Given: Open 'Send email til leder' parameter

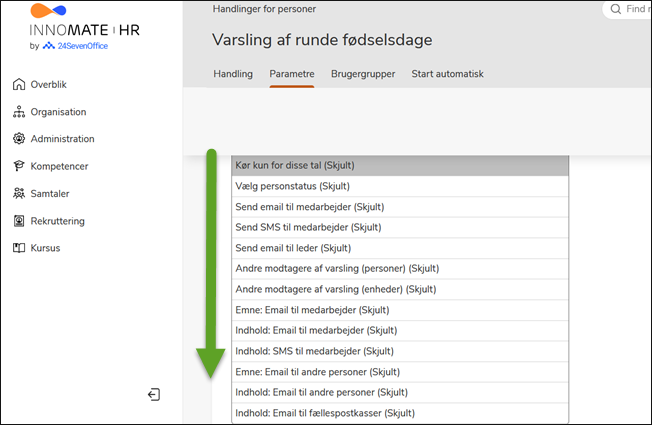Looking at the screenshot, I should [399, 248].
